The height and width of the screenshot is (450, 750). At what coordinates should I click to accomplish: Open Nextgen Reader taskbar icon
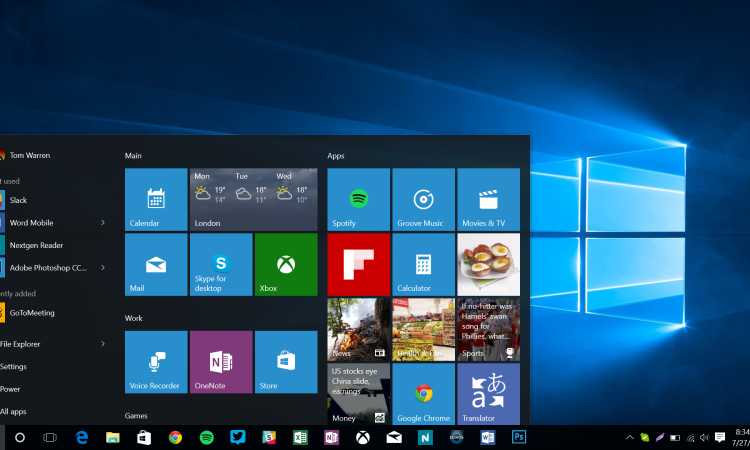coord(425,437)
